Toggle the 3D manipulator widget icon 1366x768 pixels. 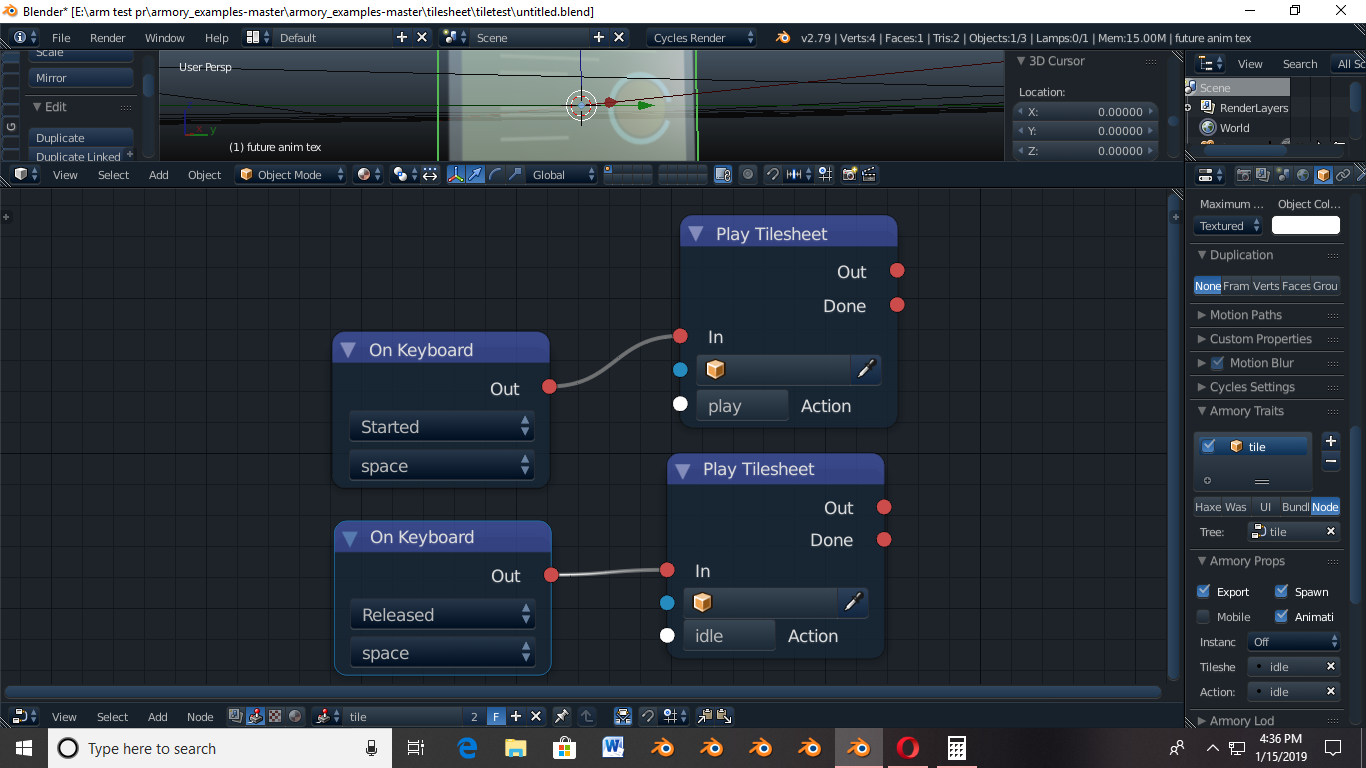(456, 174)
